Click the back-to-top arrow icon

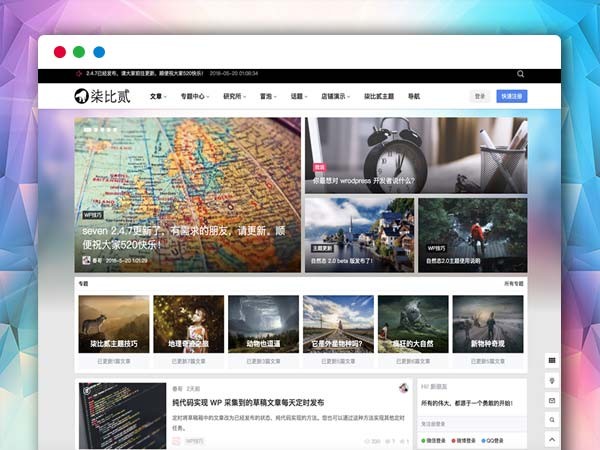(x=551, y=439)
